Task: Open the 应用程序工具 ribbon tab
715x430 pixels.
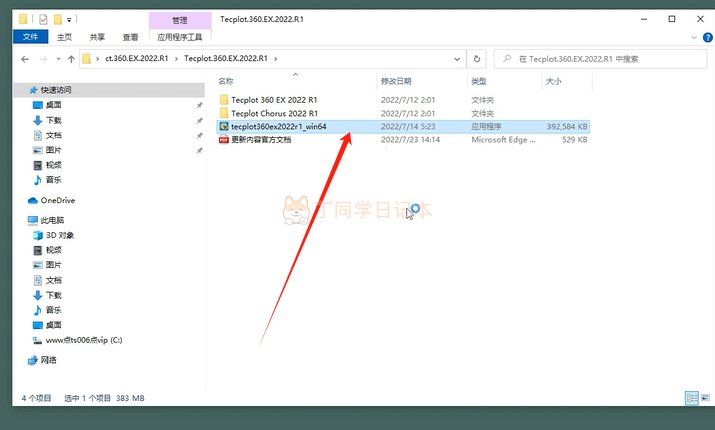Action: (179, 37)
